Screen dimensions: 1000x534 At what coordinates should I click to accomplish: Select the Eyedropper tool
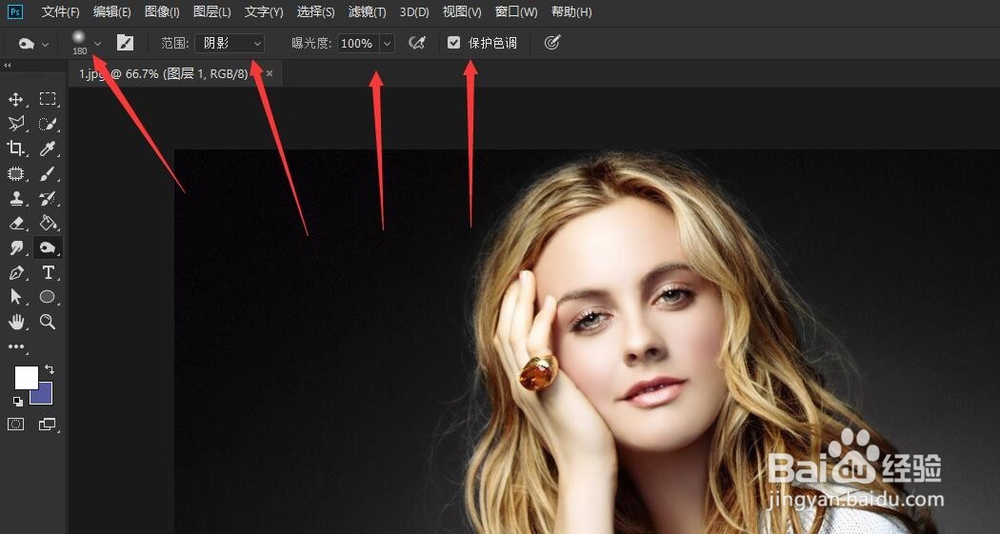[48, 149]
